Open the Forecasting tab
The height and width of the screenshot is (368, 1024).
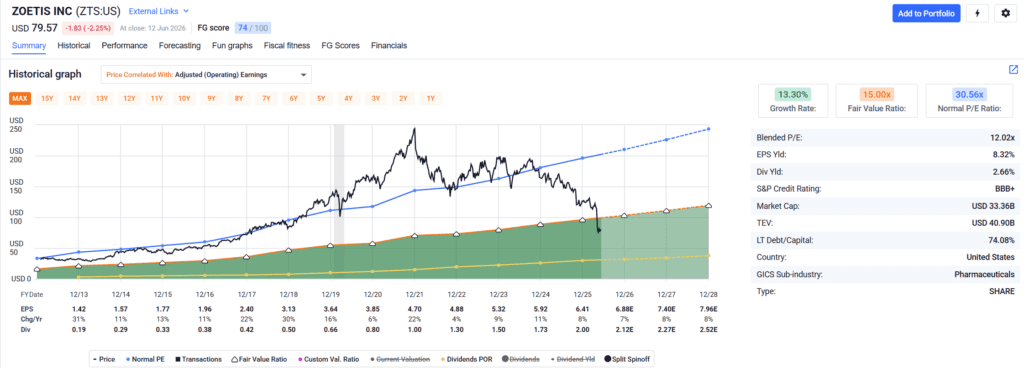(x=180, y=46)
